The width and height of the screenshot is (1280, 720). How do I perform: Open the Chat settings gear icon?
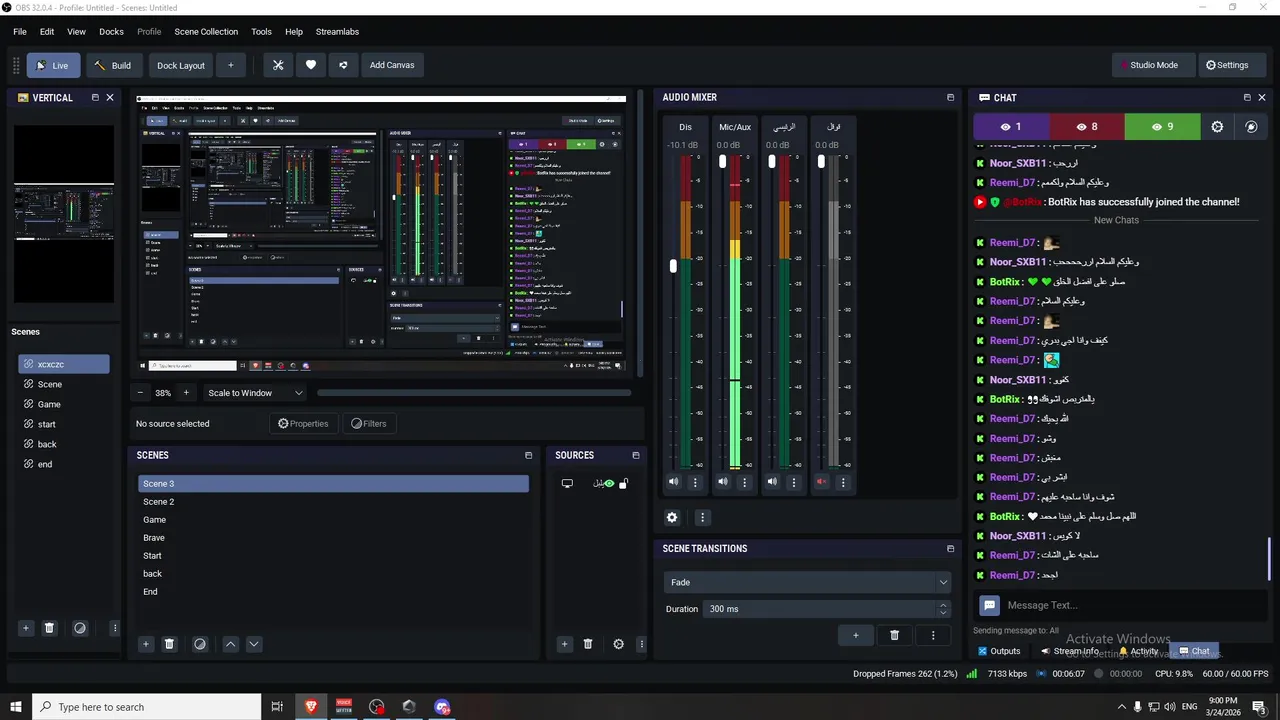tap(1217, 127)
